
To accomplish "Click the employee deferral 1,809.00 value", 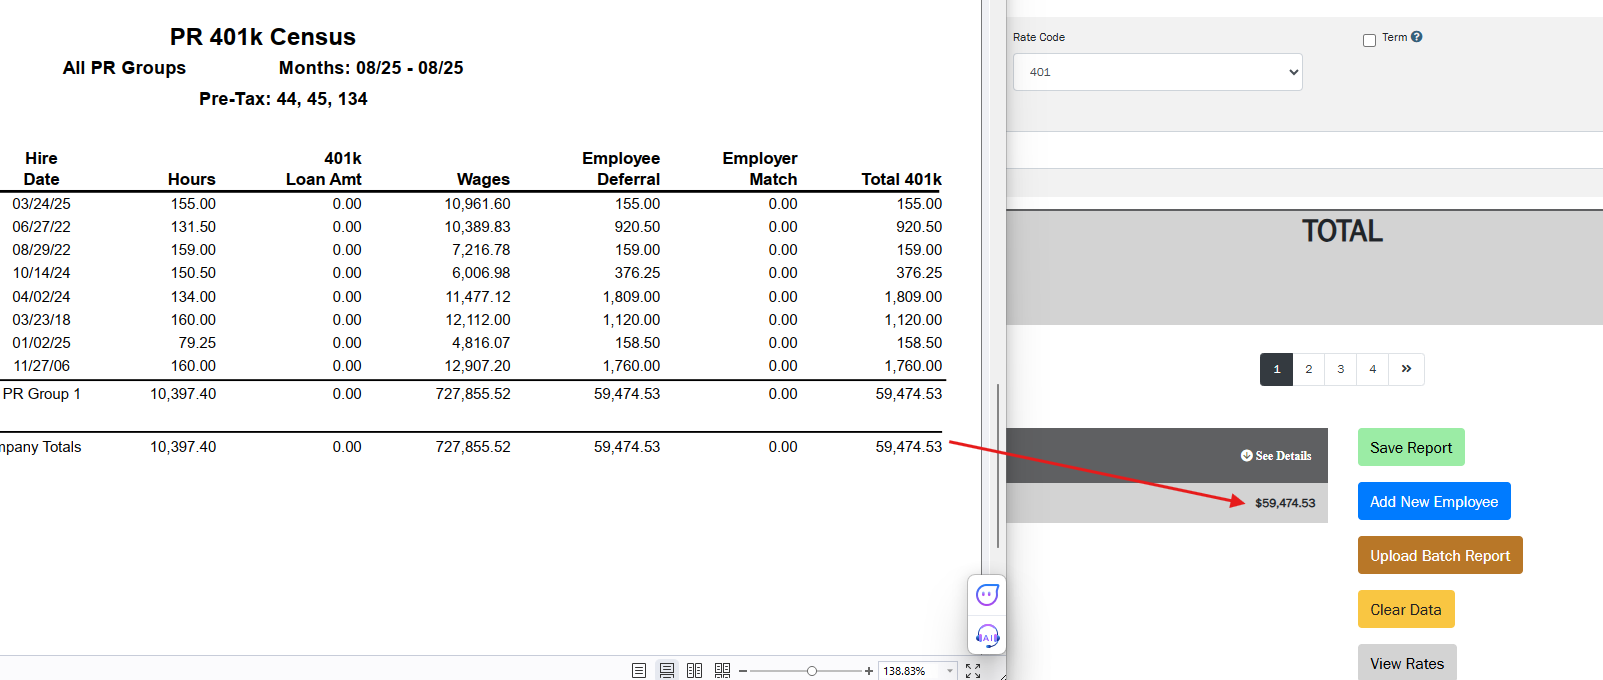I will pos(631,297).
